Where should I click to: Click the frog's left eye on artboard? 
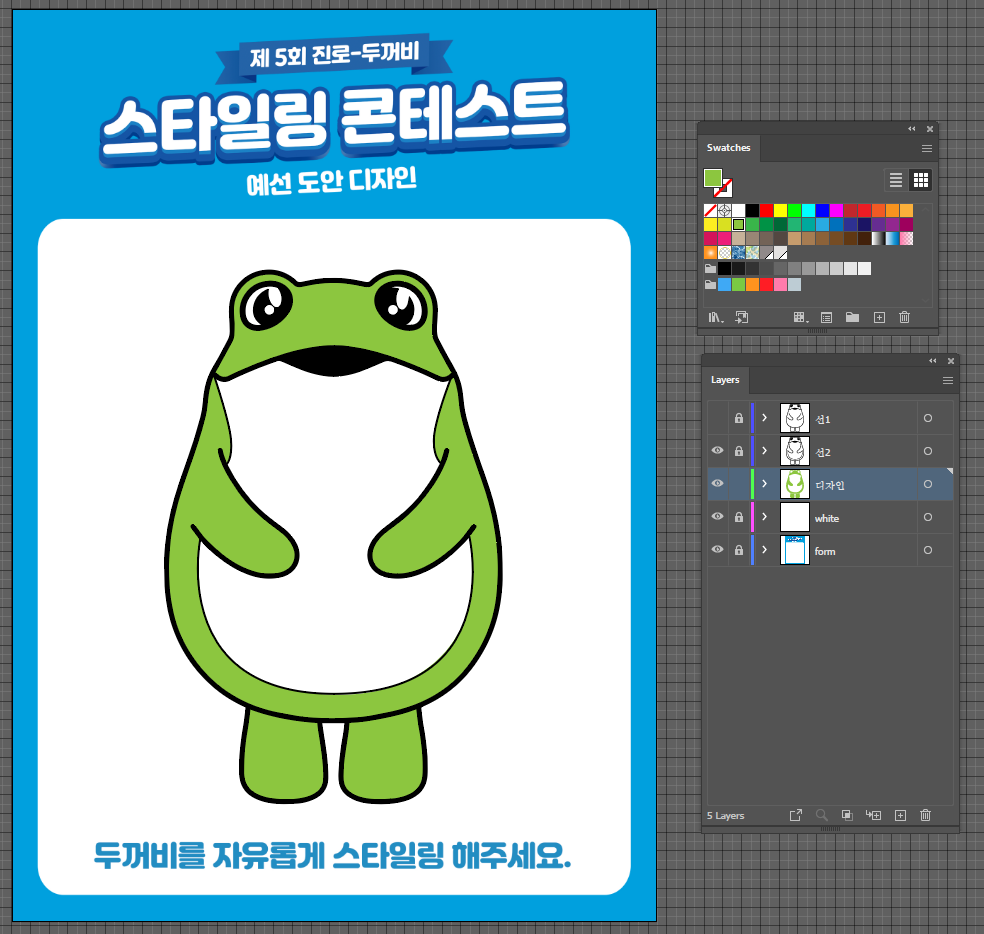(x=268, y=306)
